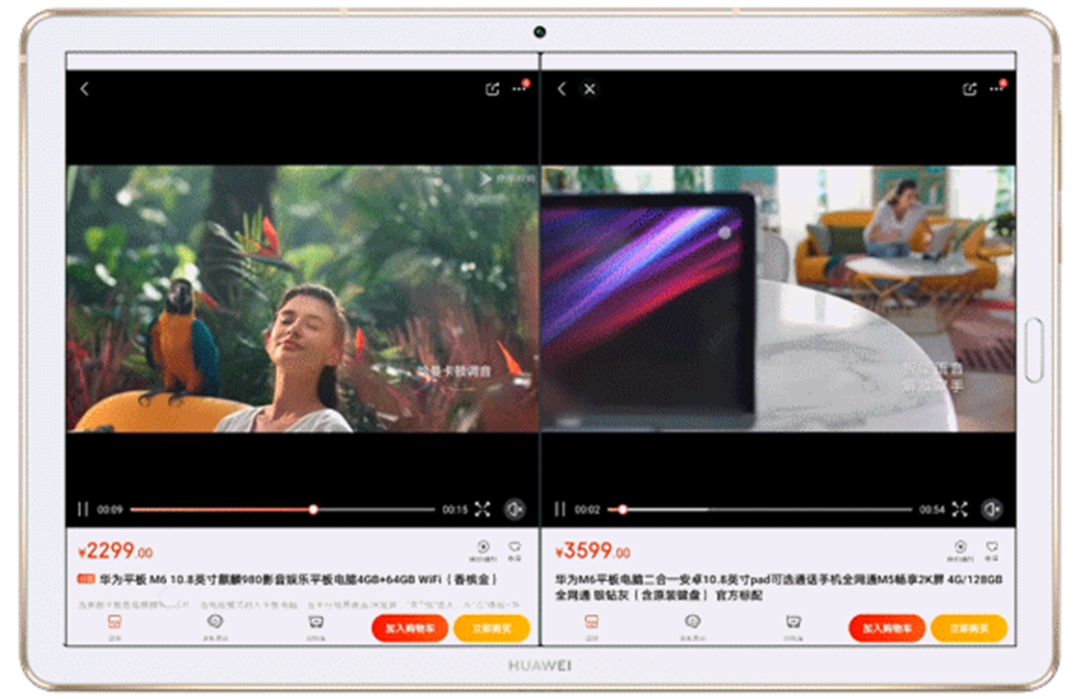The width and height of the screenshot is (1080, 699).
Task: Tap the price-drop alert icon beside ¥3599
Action: [x=960, y=550]
